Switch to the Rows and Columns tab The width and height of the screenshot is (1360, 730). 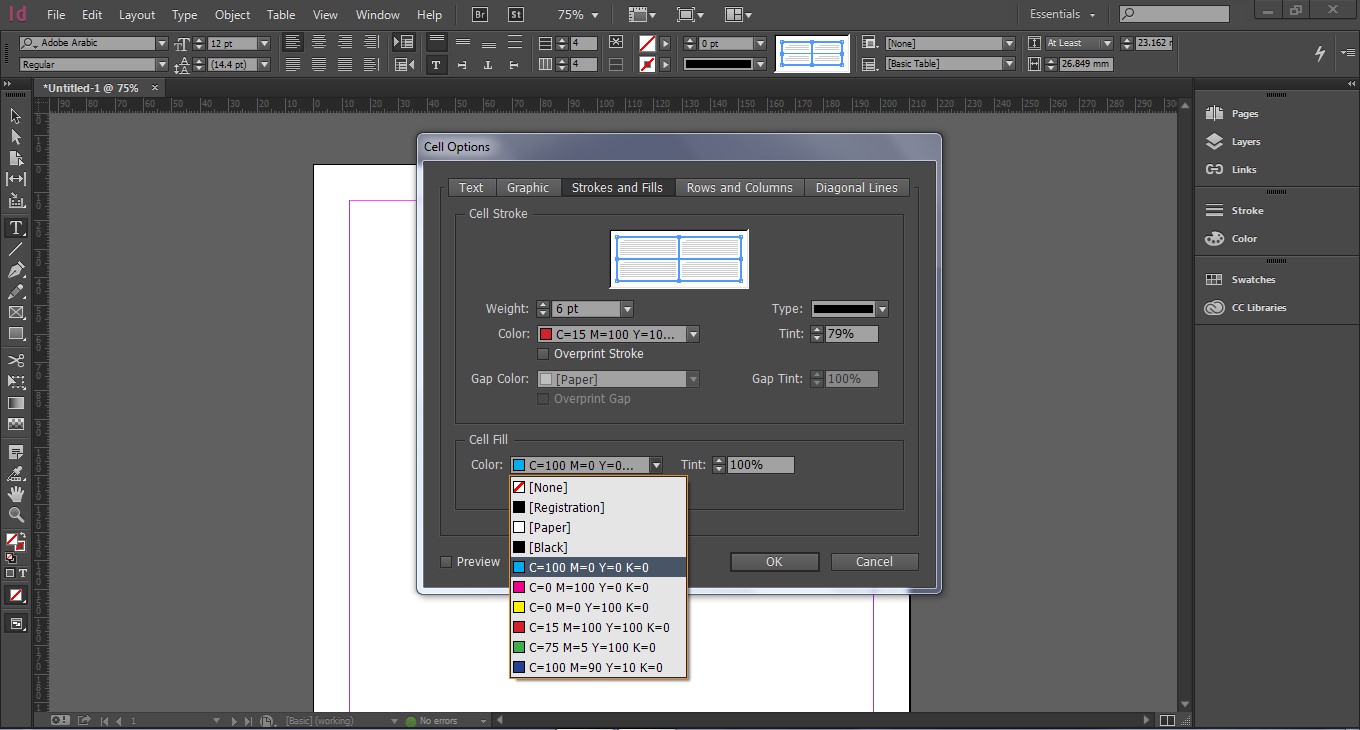(739, 188)
